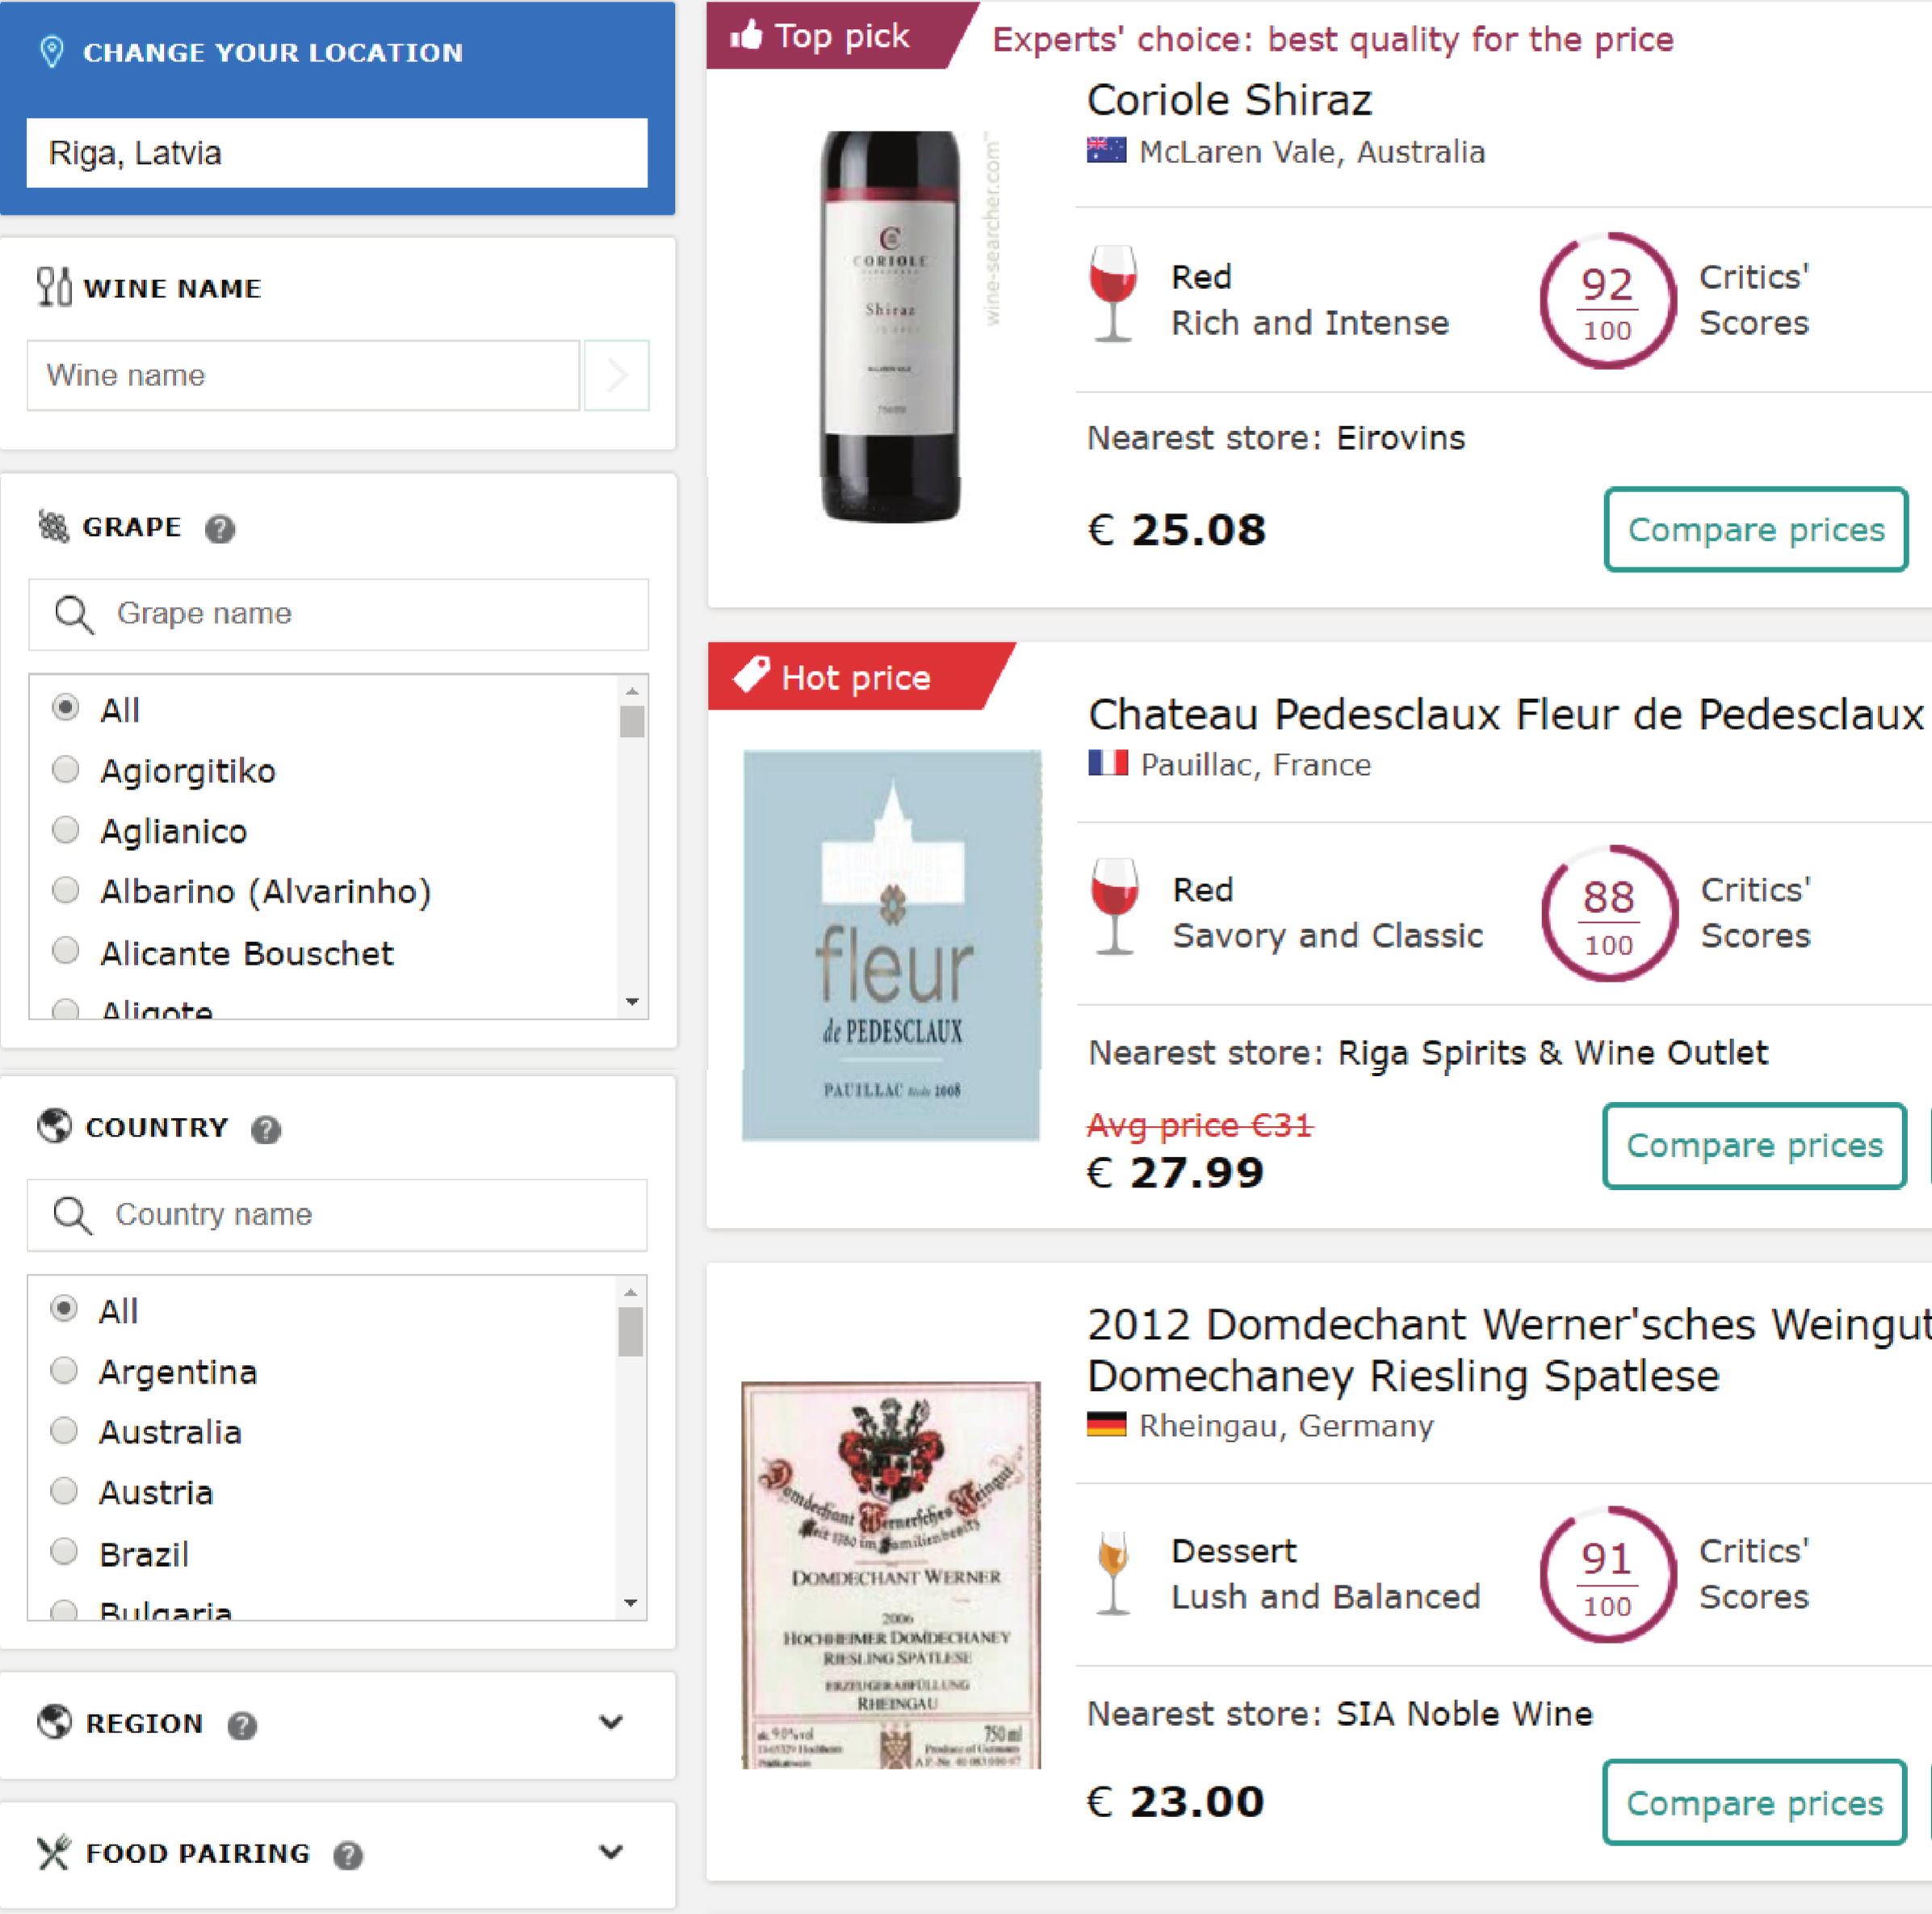Image resolution: width=1932 pixels, height=1914 pixels.
Task: Open the Chateau Pedesclaux Fleur de Pedesclaux title
Action: 1505,715
